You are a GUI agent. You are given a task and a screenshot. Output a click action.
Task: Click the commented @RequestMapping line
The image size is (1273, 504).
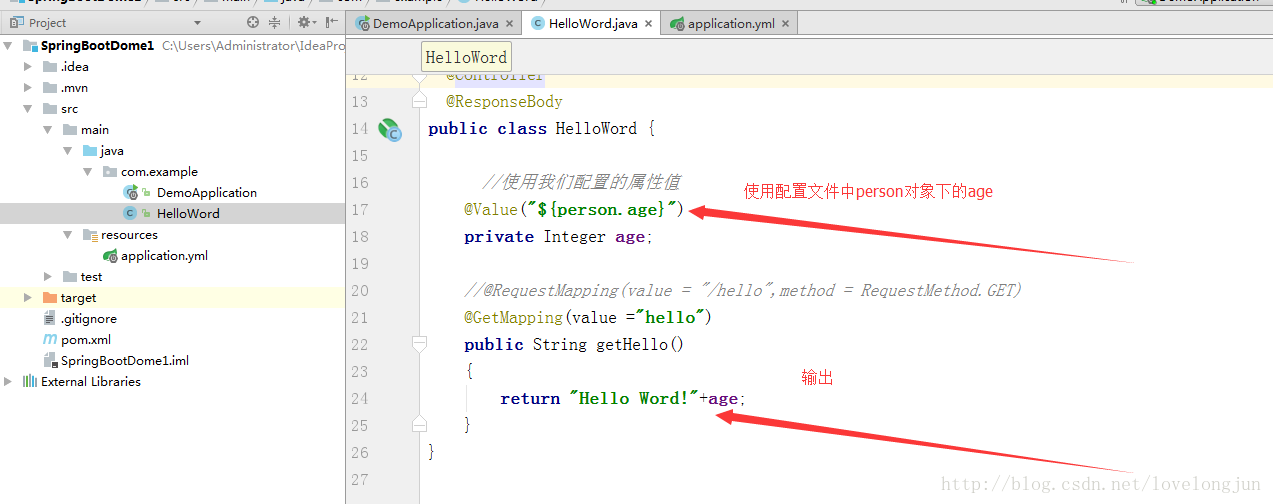743,290
